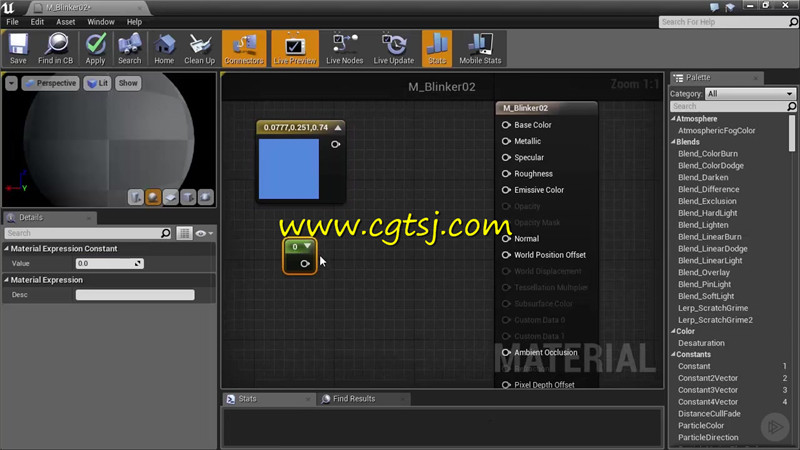Select sphere preview mesh icon

[x=153, y=197]
